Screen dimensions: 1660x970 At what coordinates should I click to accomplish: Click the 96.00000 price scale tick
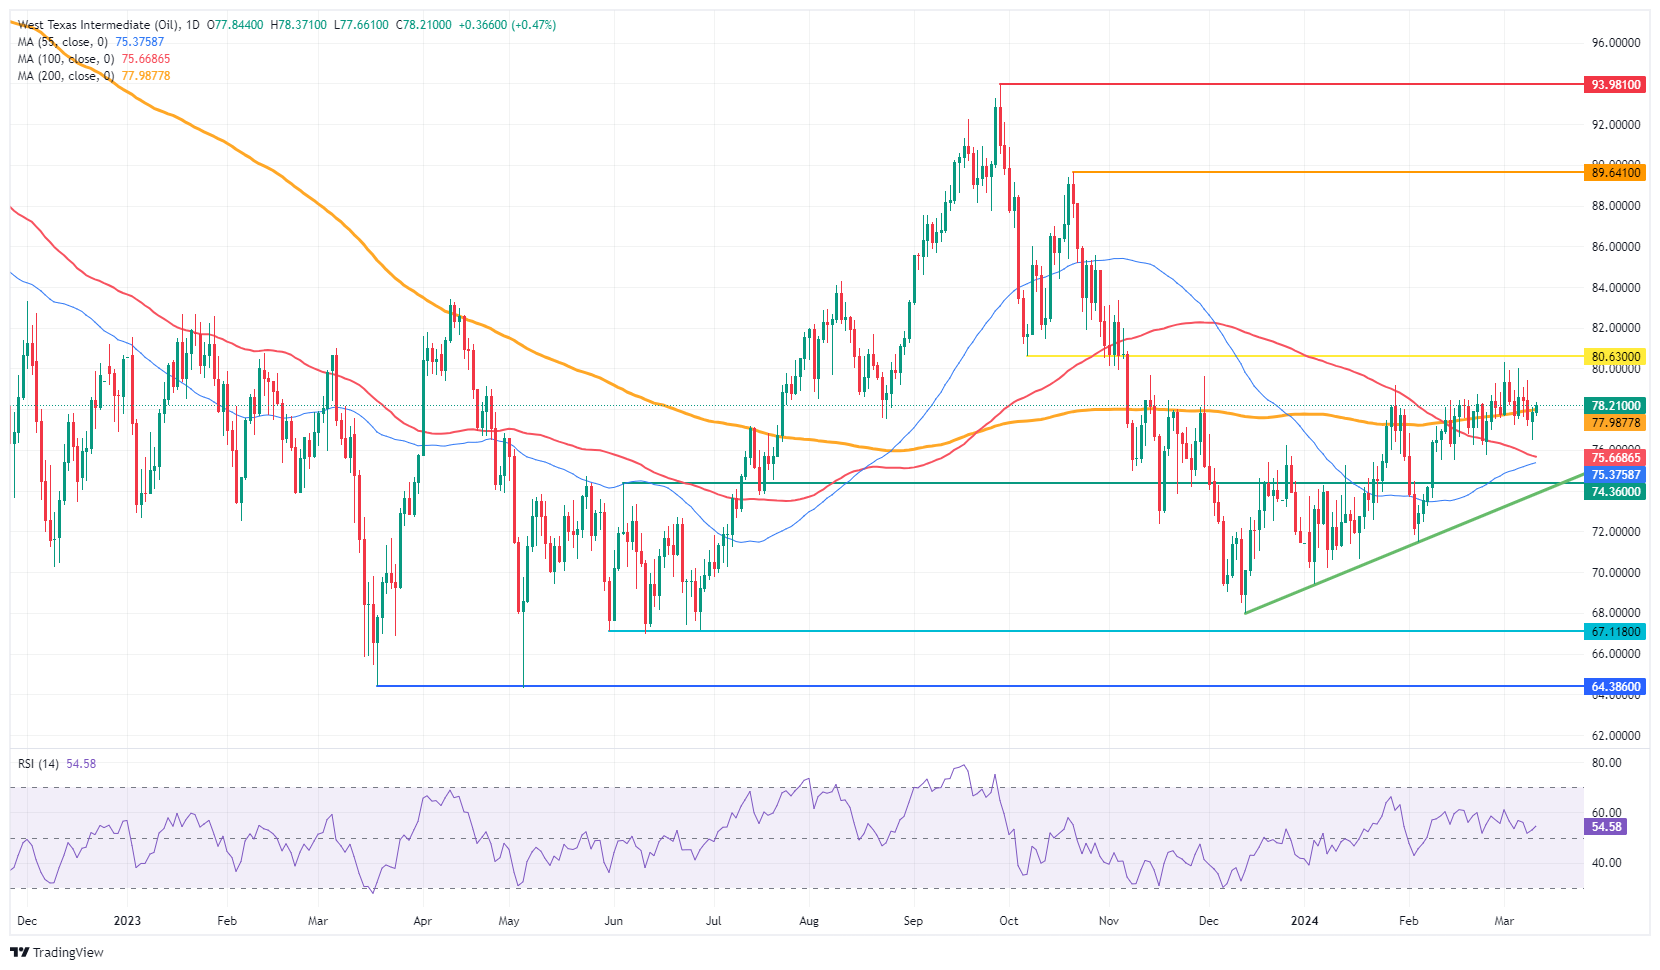point(1615,43)
